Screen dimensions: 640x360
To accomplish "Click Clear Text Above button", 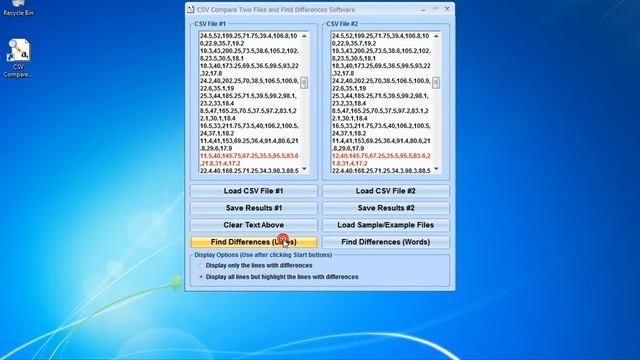I will point(253,225).
